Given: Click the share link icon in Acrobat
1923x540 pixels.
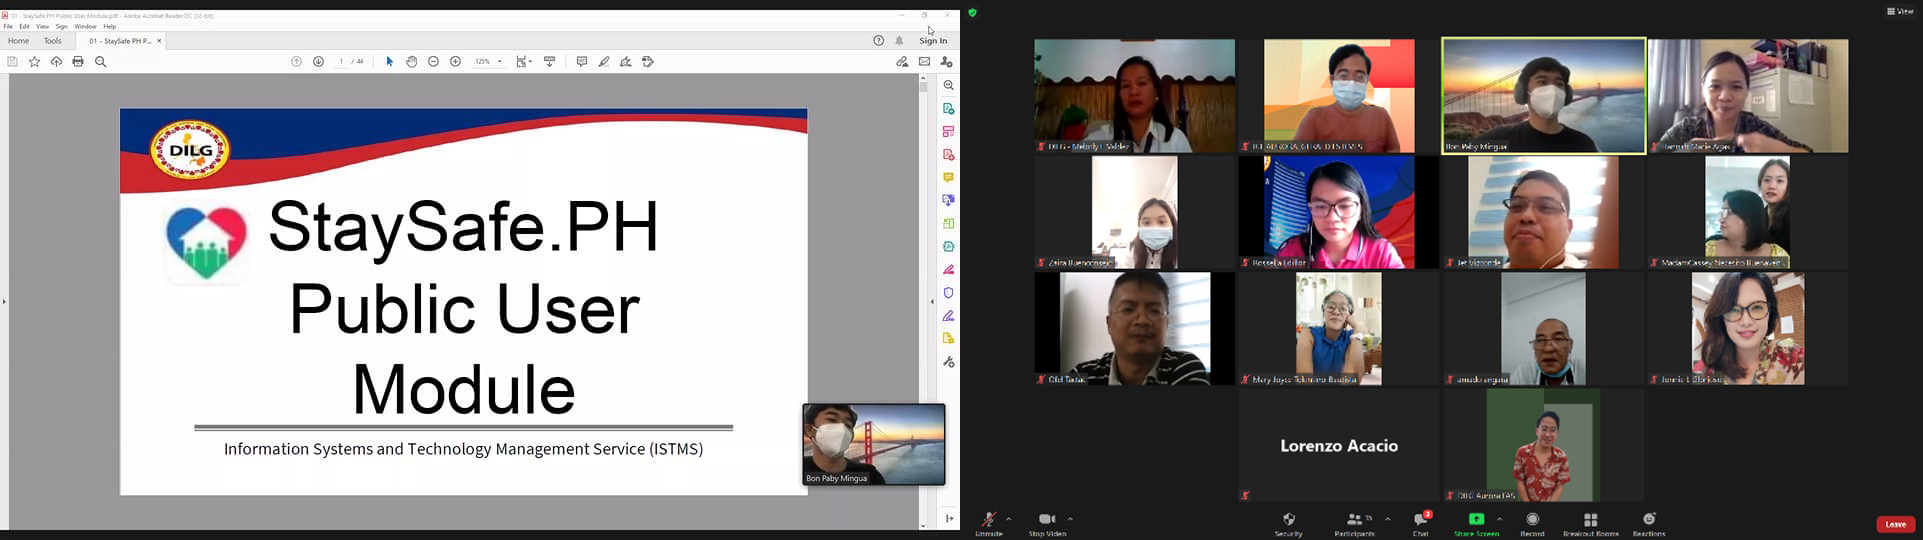Looking at the screenshot, I should pos(902,62).
